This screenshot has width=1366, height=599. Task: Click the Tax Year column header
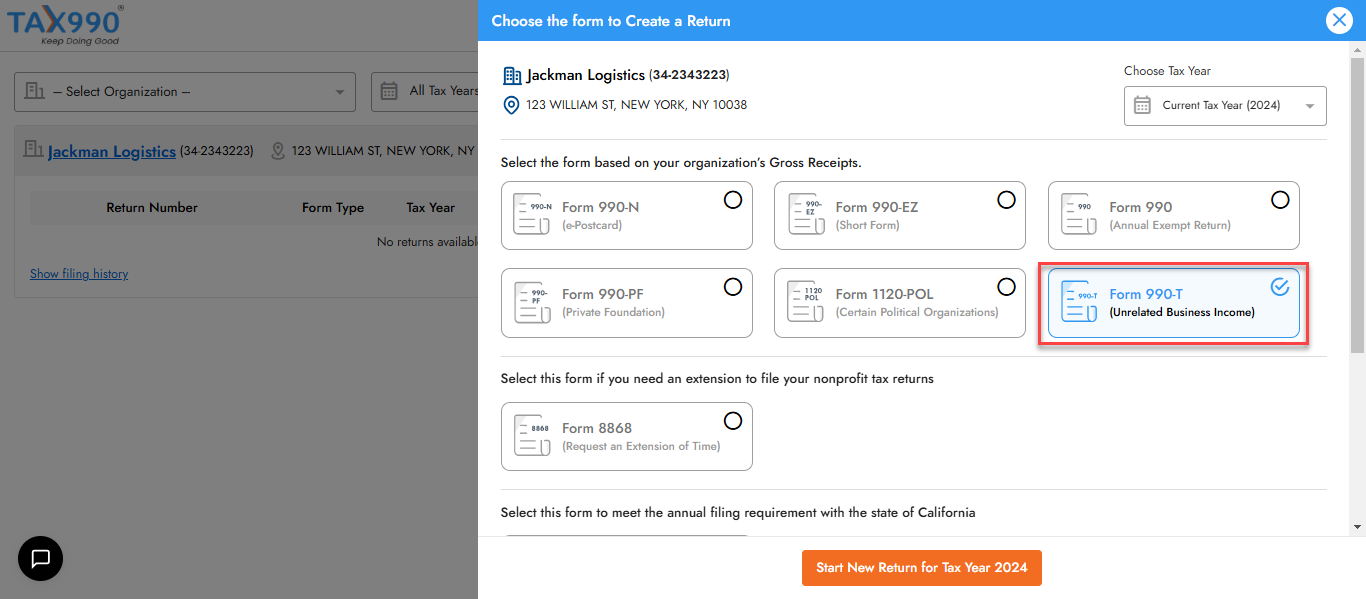click(430, 208)
